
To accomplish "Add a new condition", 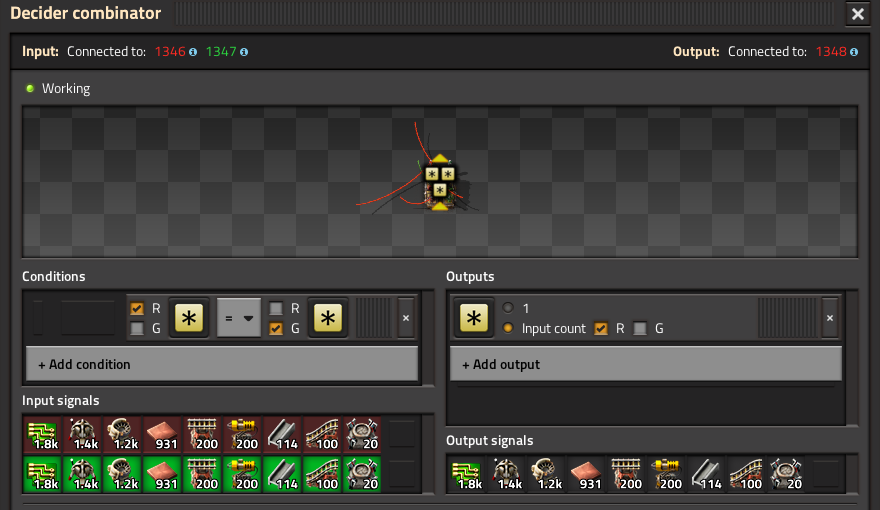I will (x=222, y=364).
